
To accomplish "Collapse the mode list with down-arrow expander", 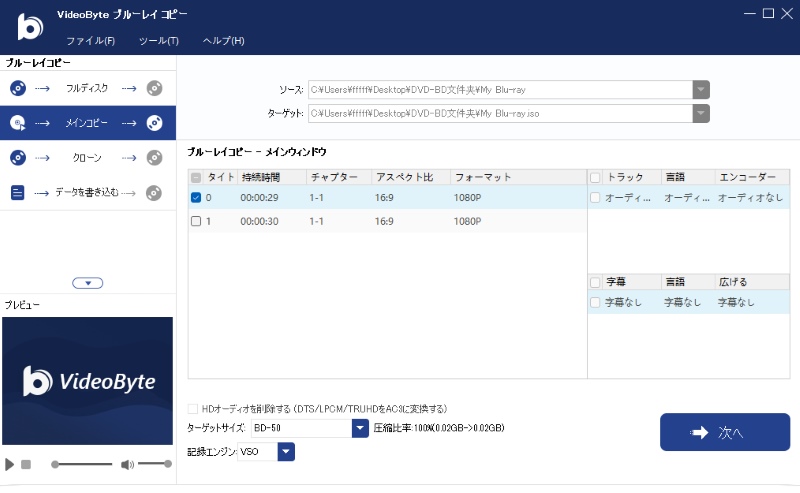I will click(x=88, y=283).
